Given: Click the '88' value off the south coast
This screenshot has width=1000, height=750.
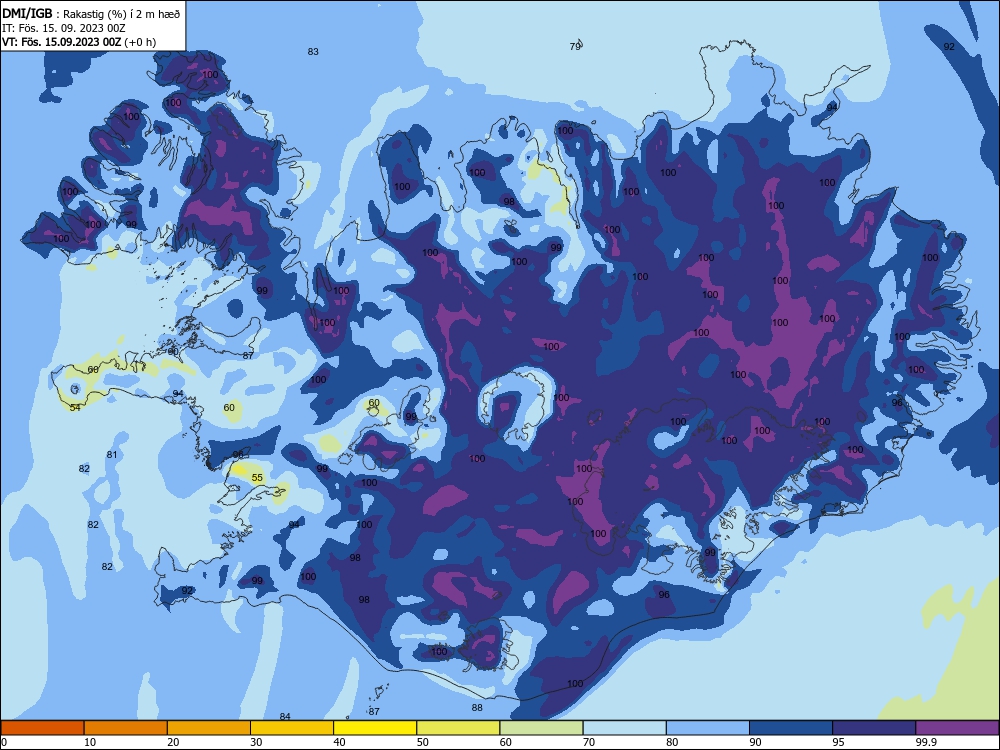Looking at the screenshot, I should point(477,707).
